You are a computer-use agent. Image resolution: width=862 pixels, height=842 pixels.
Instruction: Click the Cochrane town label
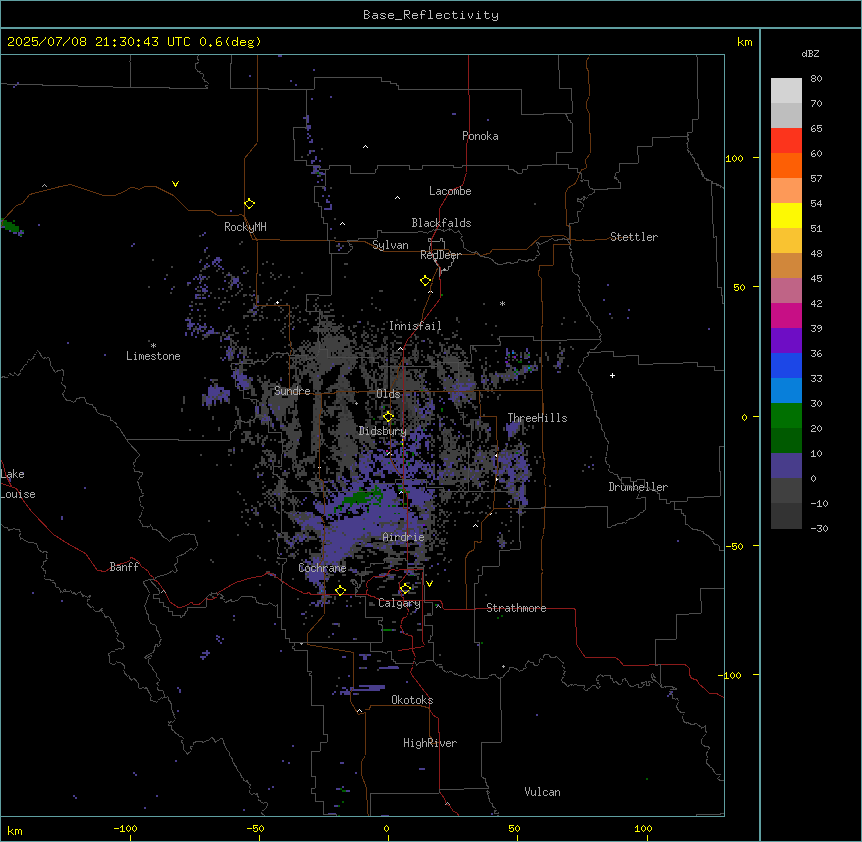(322, 568)
